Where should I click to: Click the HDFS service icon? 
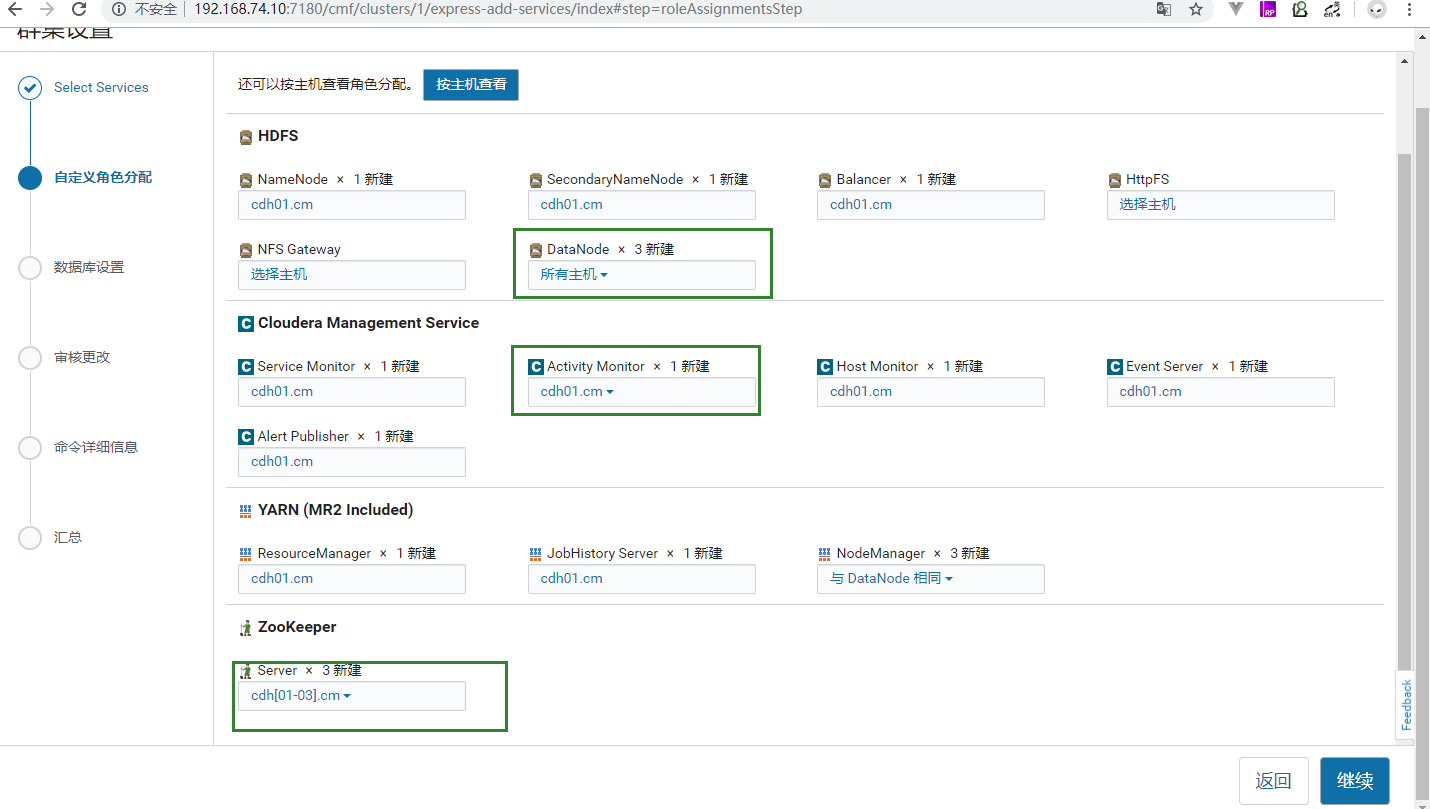pos(246,137)
